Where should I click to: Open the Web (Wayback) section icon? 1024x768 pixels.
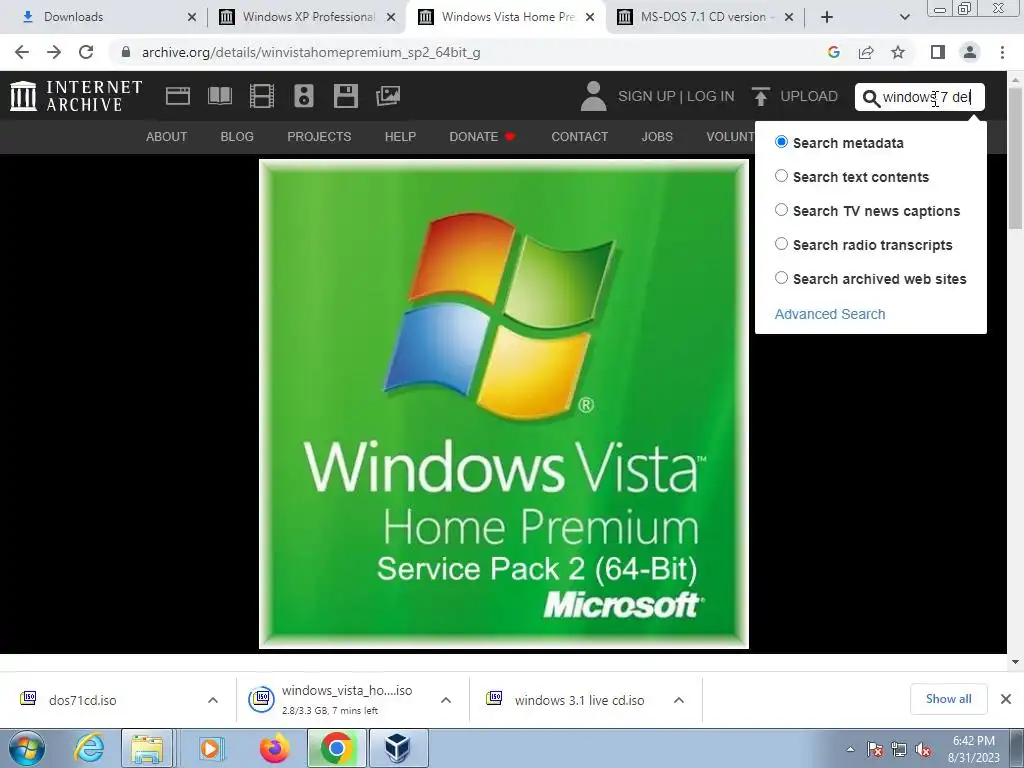178,96
